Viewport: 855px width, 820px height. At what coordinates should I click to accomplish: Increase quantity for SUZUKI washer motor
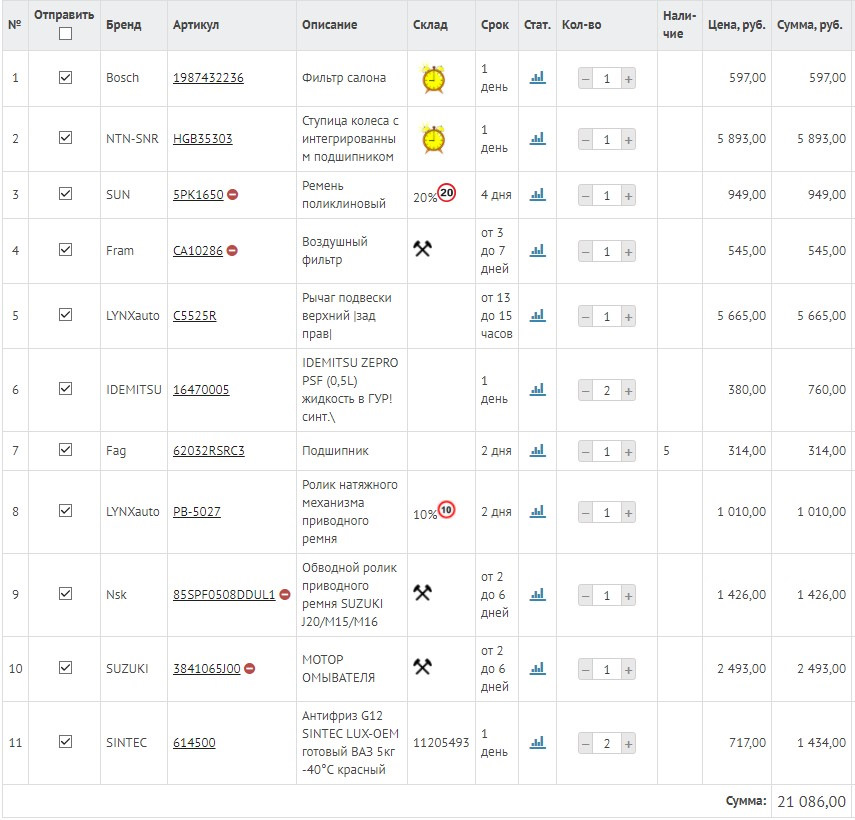tap(628, 670)
